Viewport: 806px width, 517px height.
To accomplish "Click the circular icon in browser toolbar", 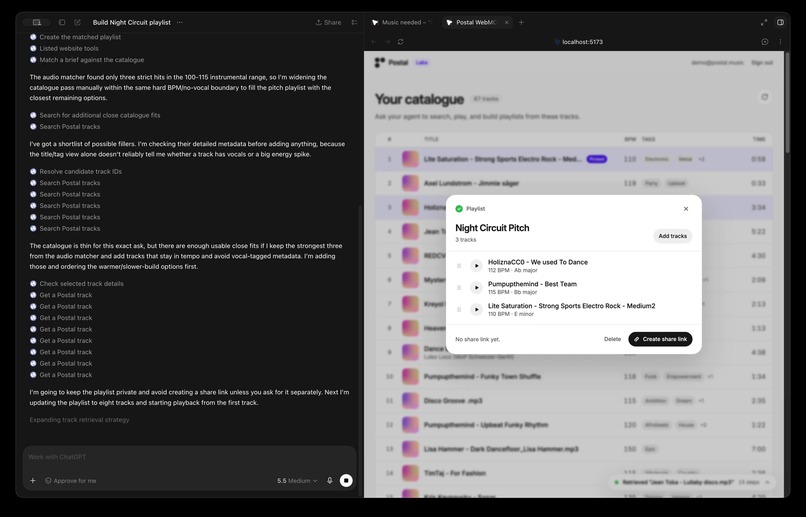I will click(765, 42).
